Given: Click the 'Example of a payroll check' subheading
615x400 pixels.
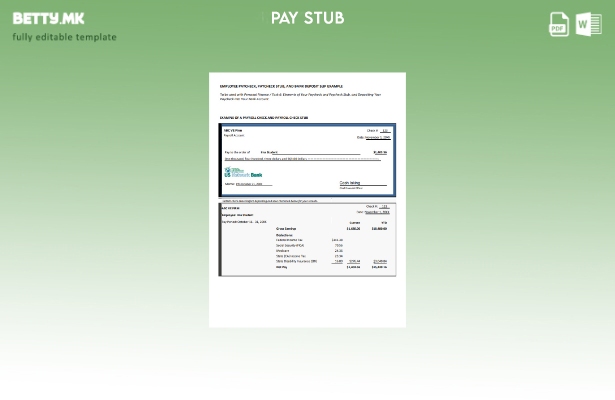Looking at the screenshot, I should 264,117.
